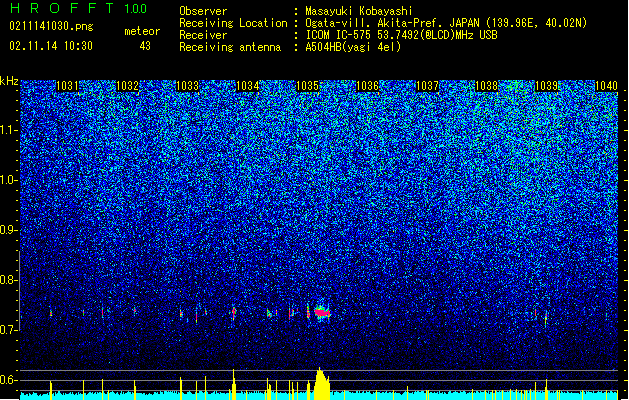The height and width of the screenshot is (400, 629).
Task: Click the 'Receiving Location' field label
Action: pos(233,23)
